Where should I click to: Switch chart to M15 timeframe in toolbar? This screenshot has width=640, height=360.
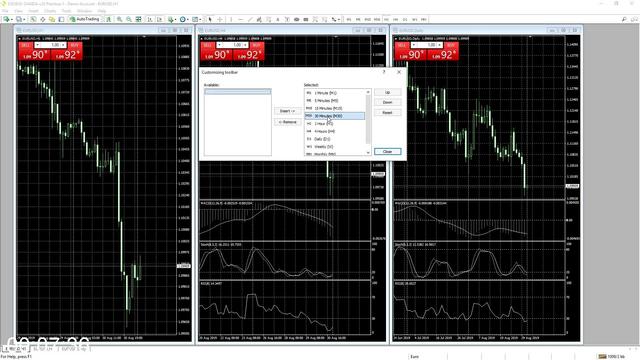click(x=367, y=19)
